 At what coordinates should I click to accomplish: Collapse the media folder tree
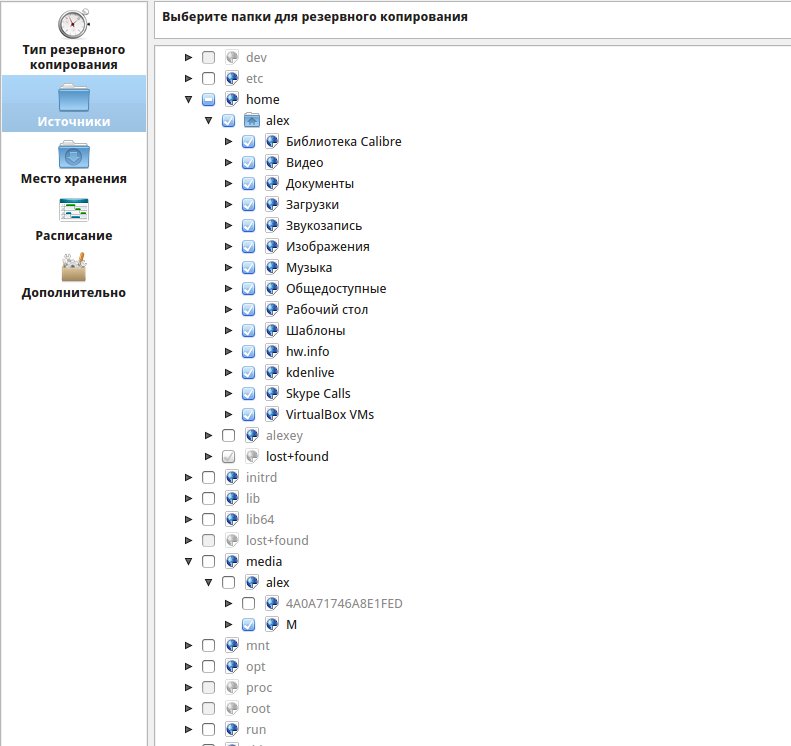(x=189, y=561)
